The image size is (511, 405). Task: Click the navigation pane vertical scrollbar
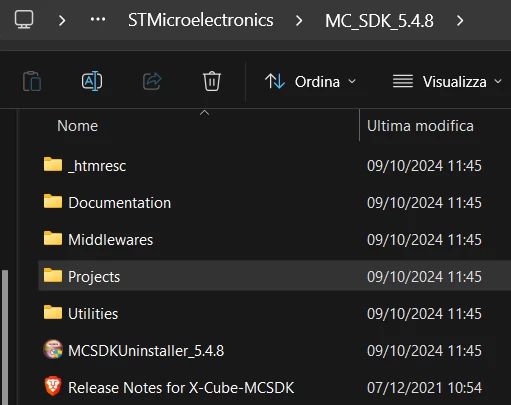point(5,337)
